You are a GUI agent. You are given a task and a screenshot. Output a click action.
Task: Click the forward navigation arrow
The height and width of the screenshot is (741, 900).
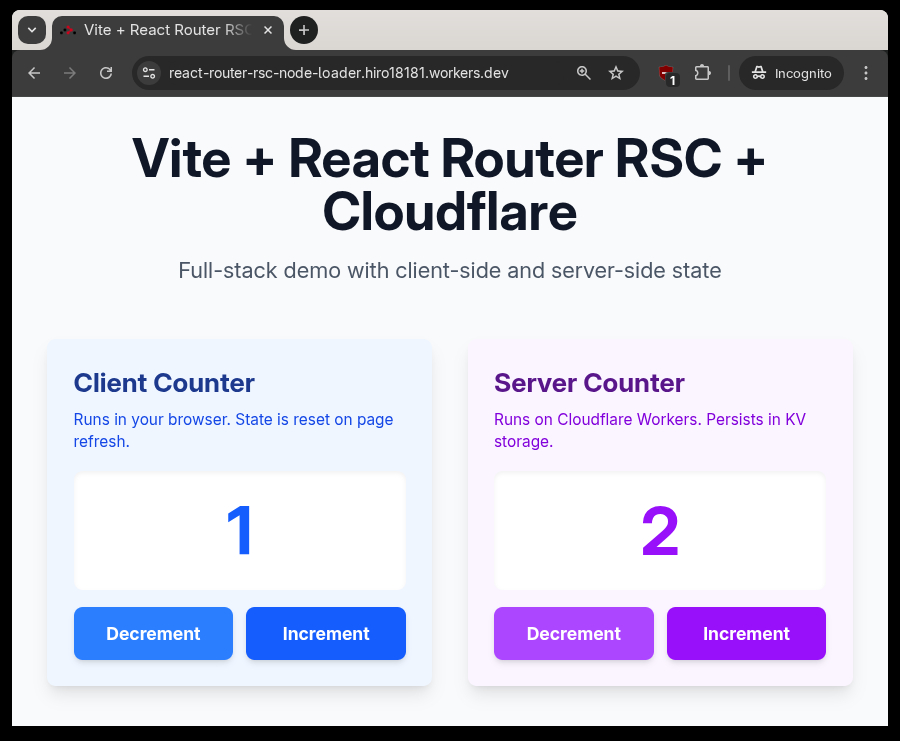click(x=70, y=73)
